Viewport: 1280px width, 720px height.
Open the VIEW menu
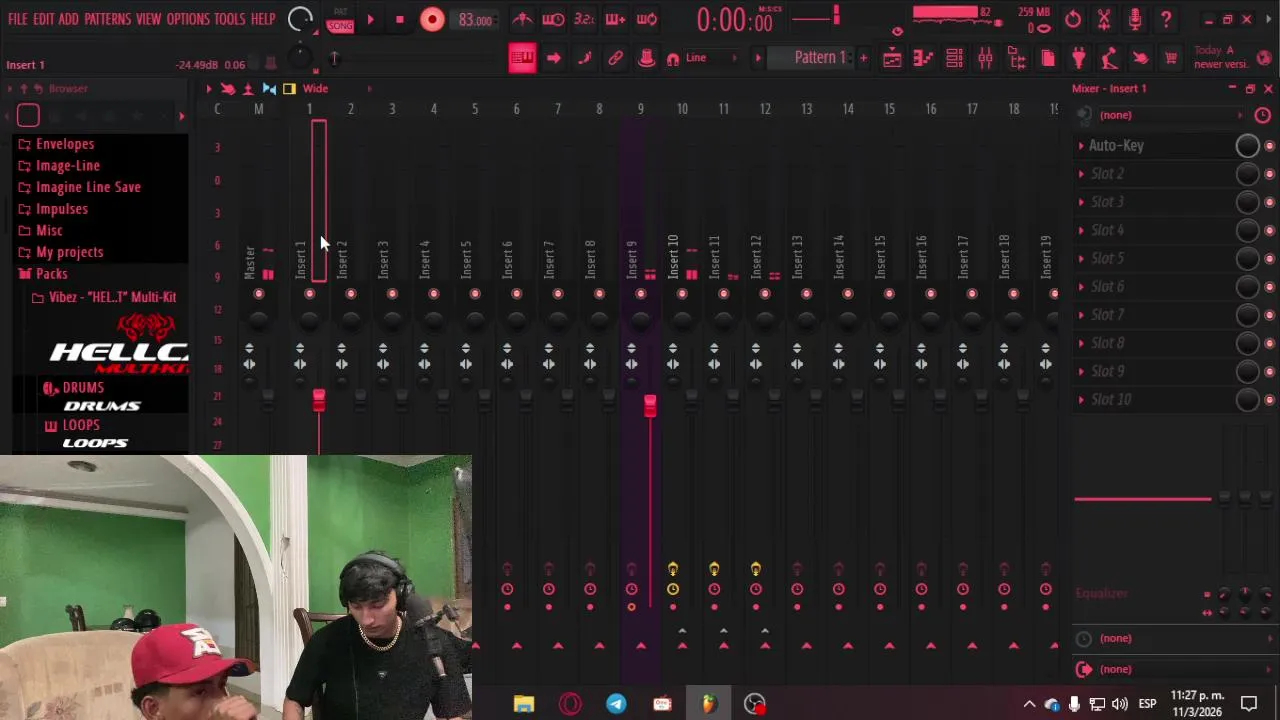(x=148, y=19)
